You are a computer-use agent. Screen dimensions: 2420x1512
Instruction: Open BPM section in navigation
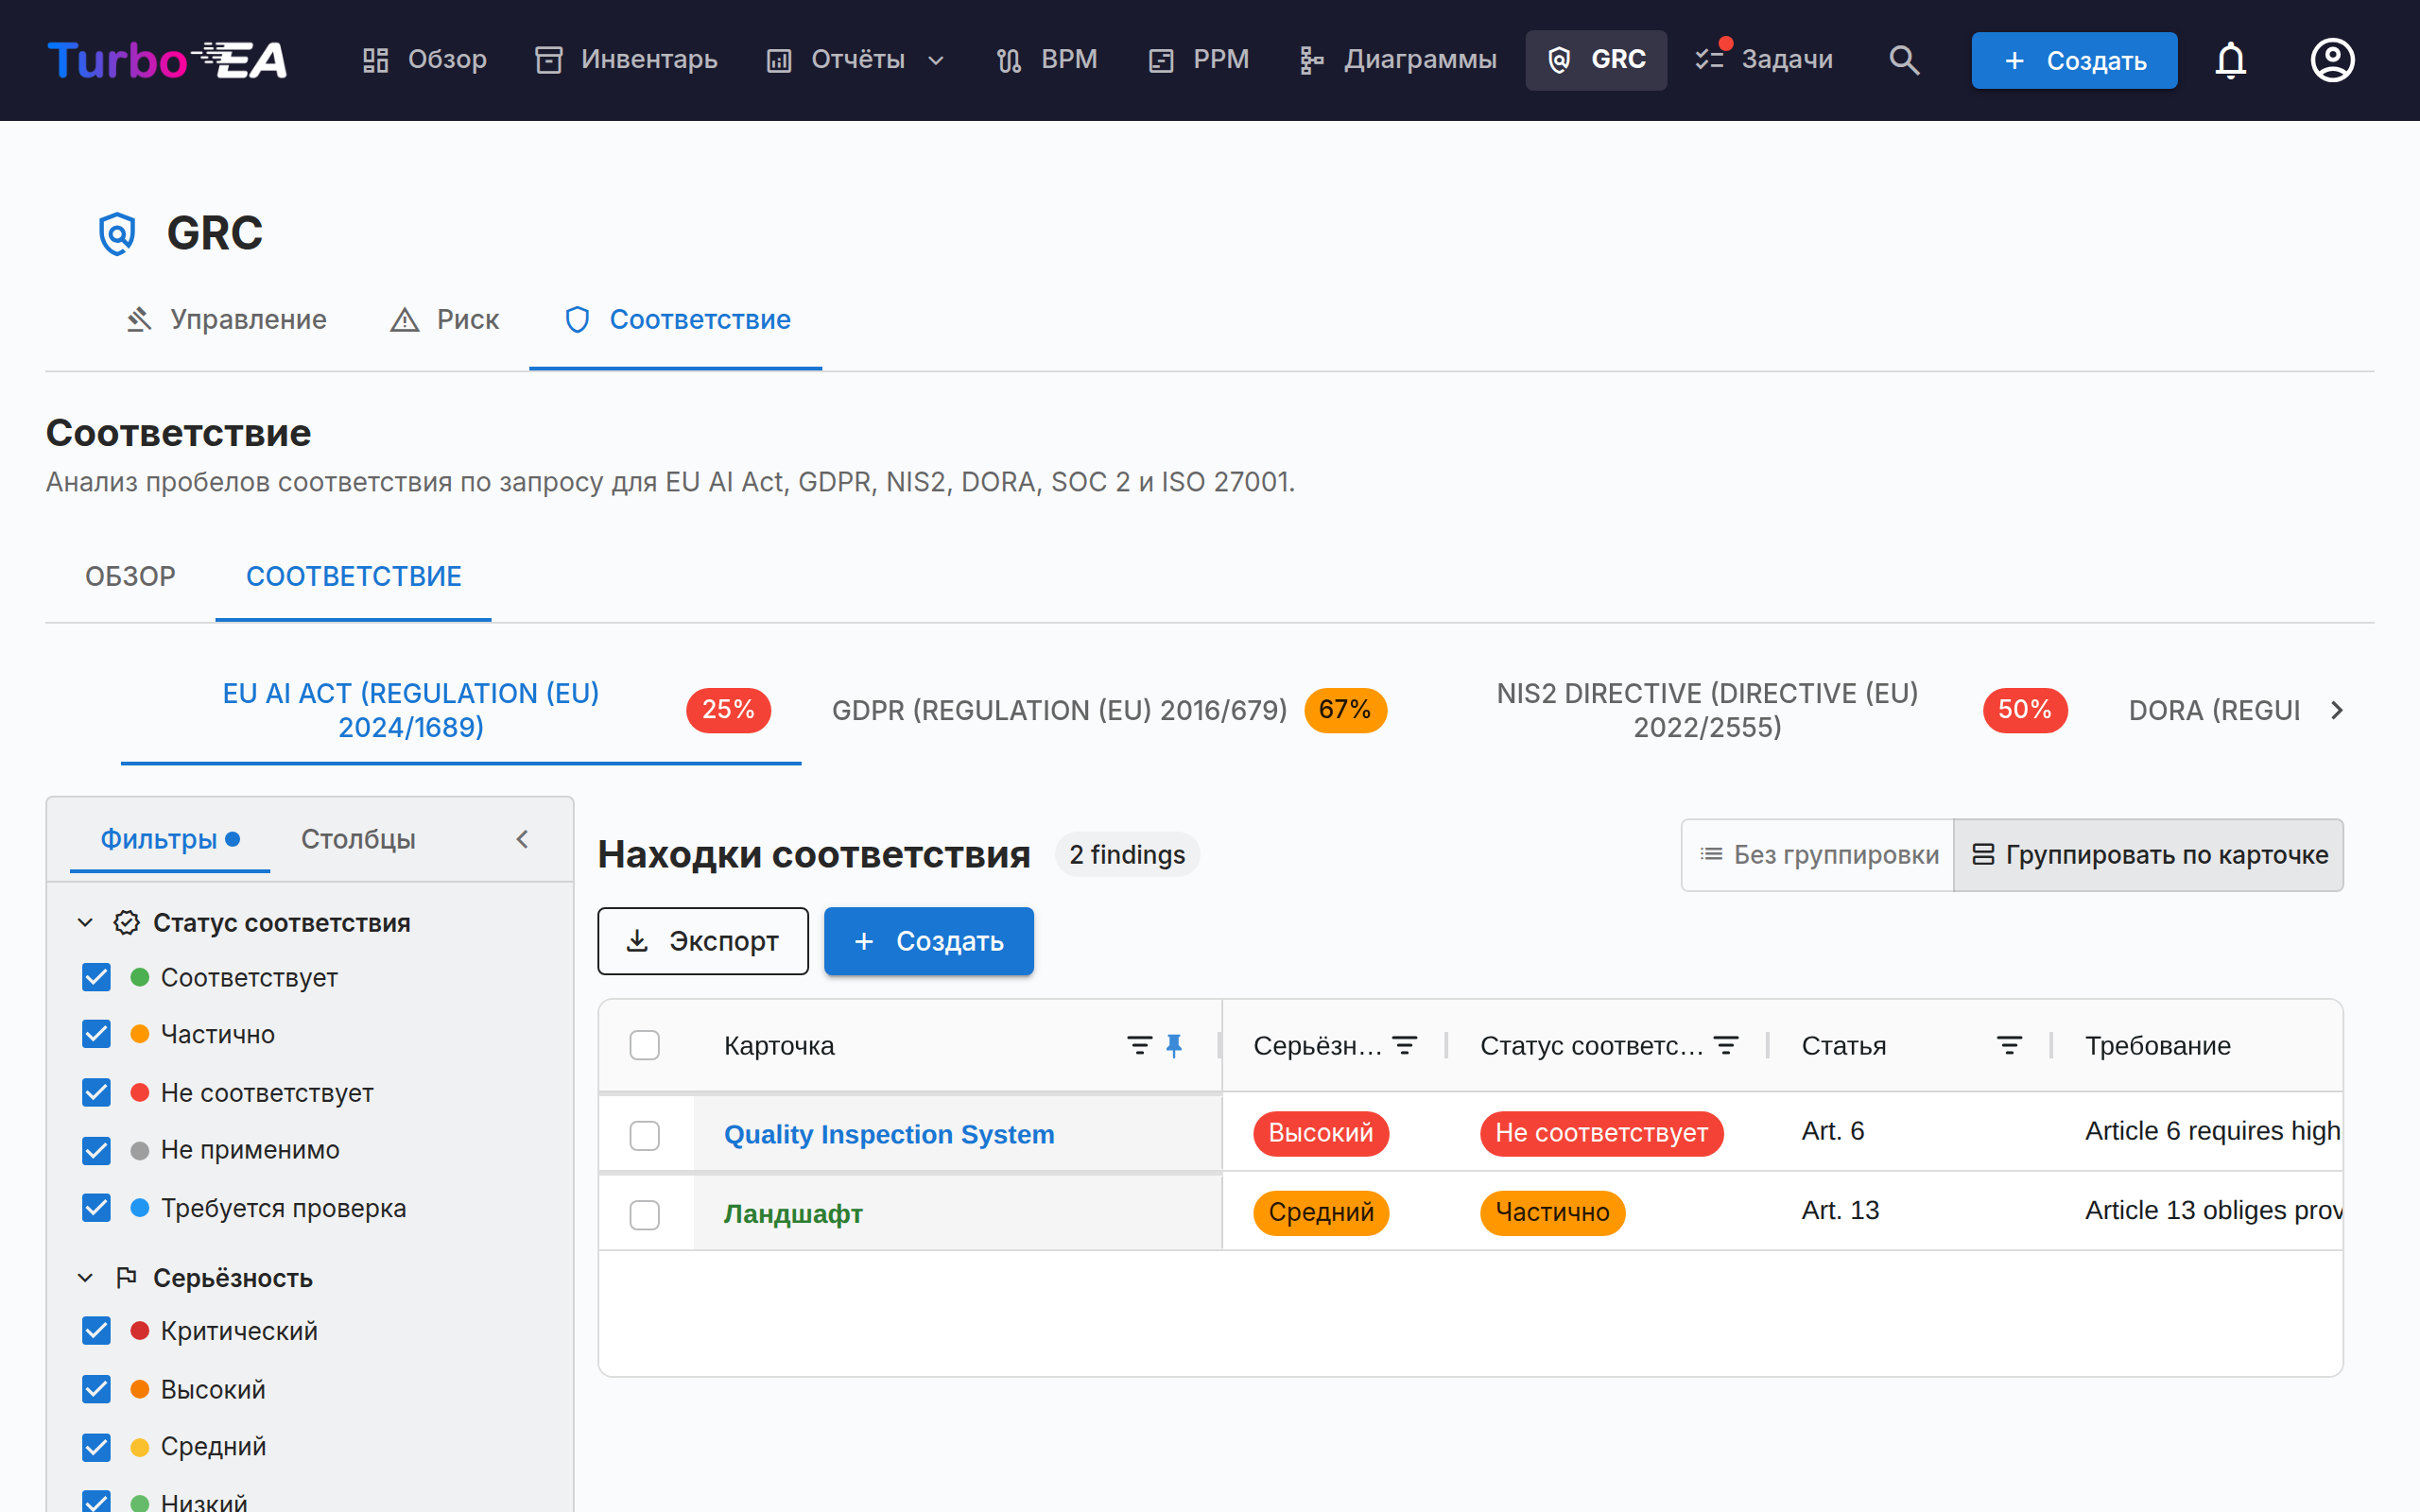click(1047, 60)
